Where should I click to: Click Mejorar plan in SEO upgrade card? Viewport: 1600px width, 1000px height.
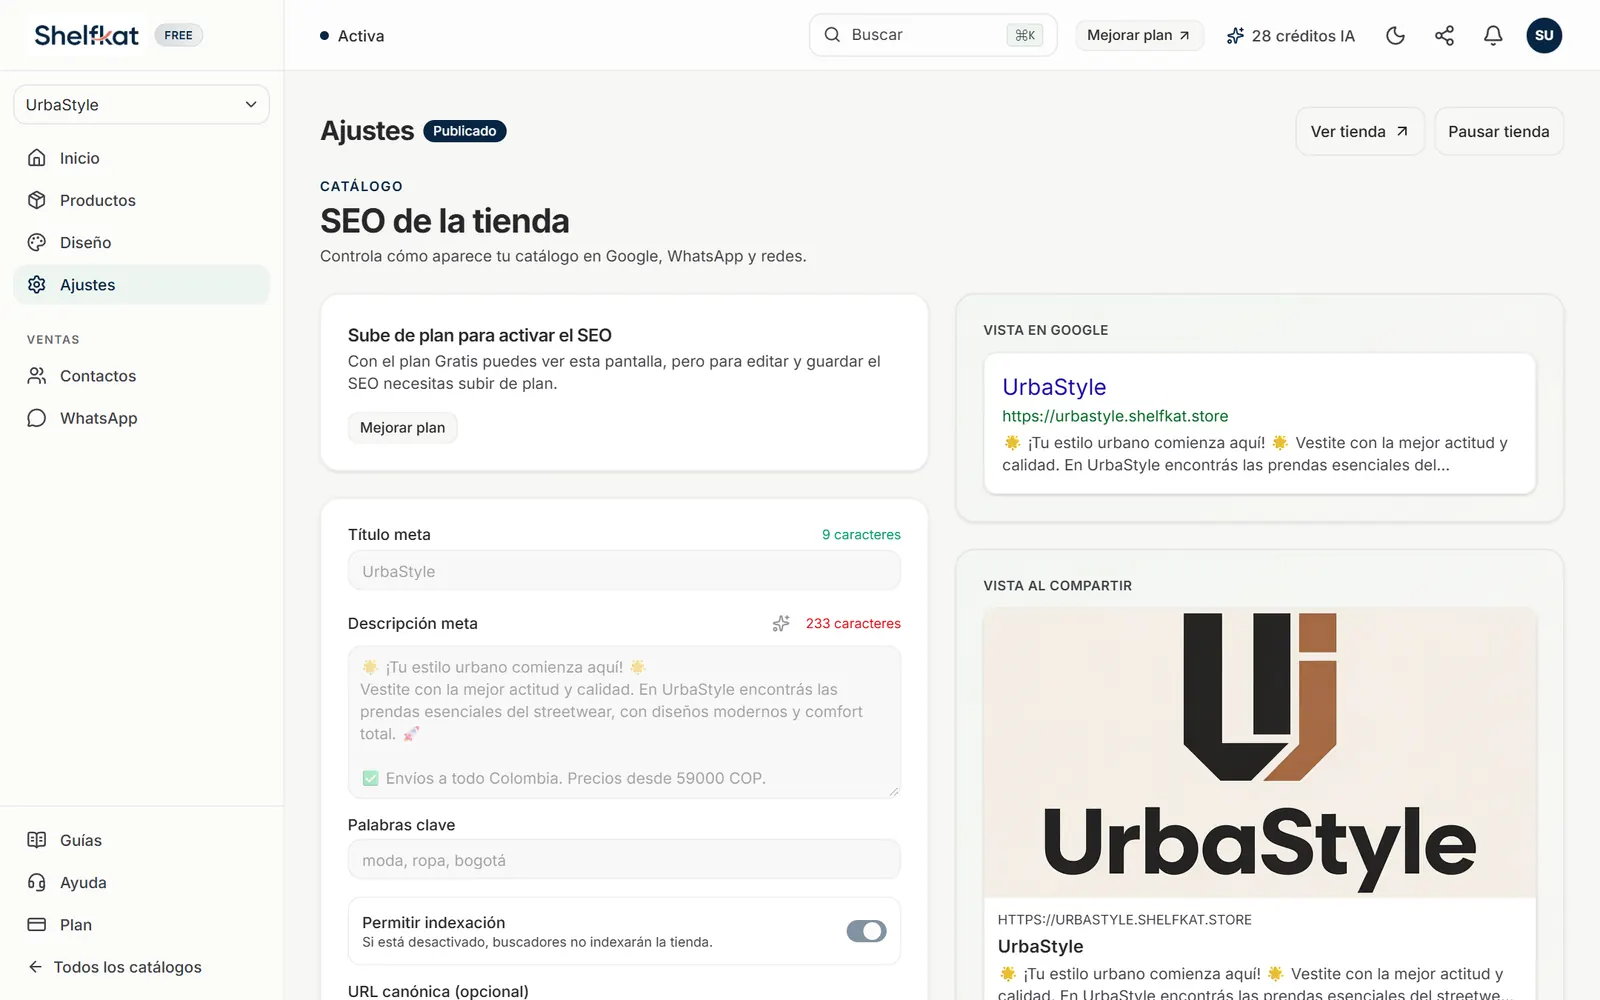click(x=402, y=427)
